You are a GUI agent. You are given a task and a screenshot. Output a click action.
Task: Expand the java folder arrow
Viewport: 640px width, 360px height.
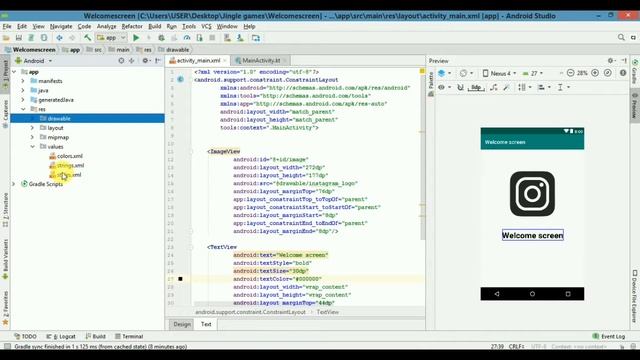23,90
